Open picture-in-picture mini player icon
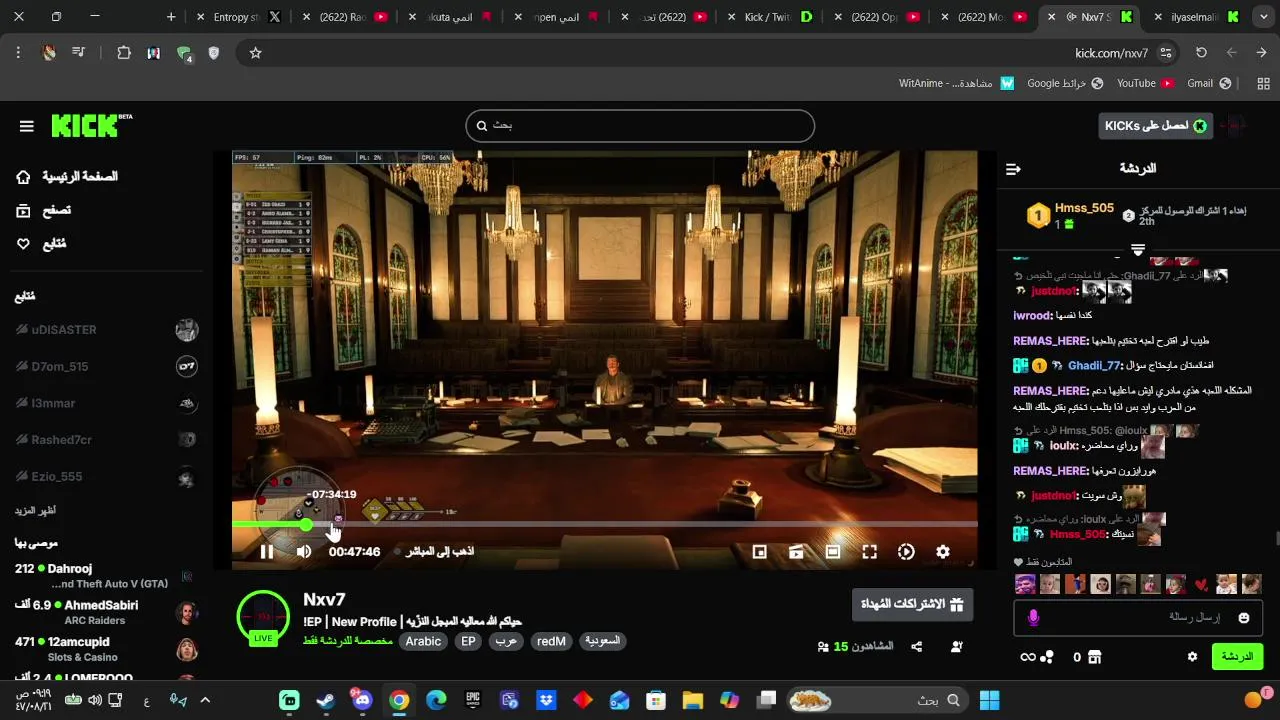 coord(760,552)
